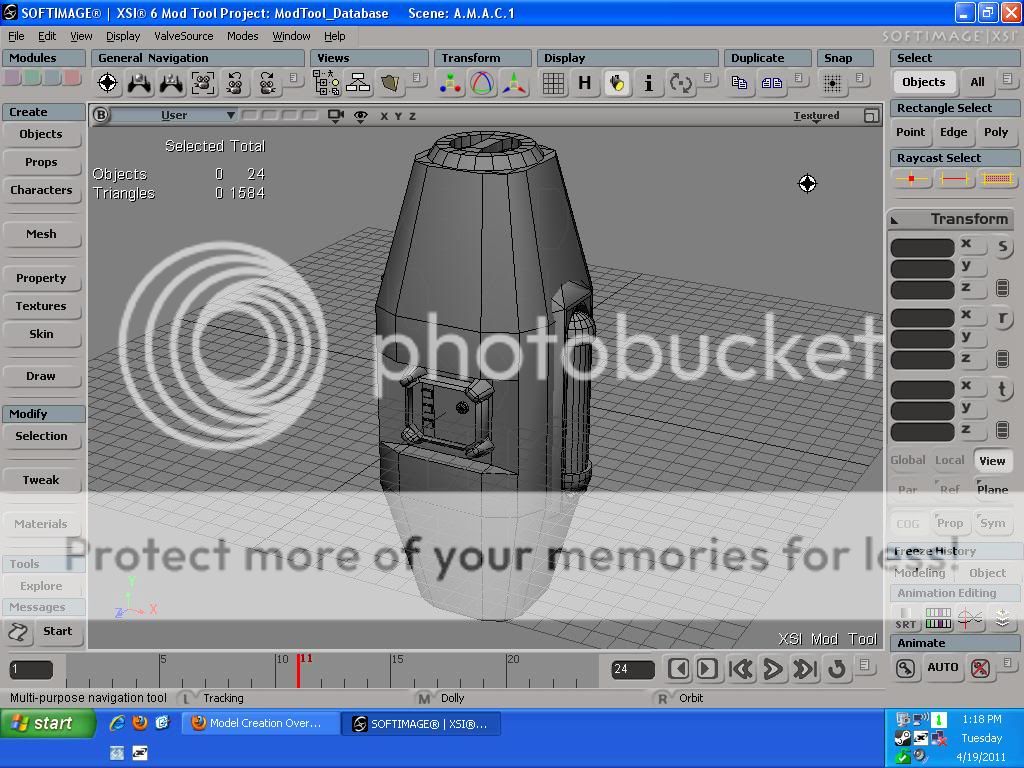The height and width of the screenshot is (768, 1024).
Task: Switch transform mode to Local
Action: click(x=949, y=460)
